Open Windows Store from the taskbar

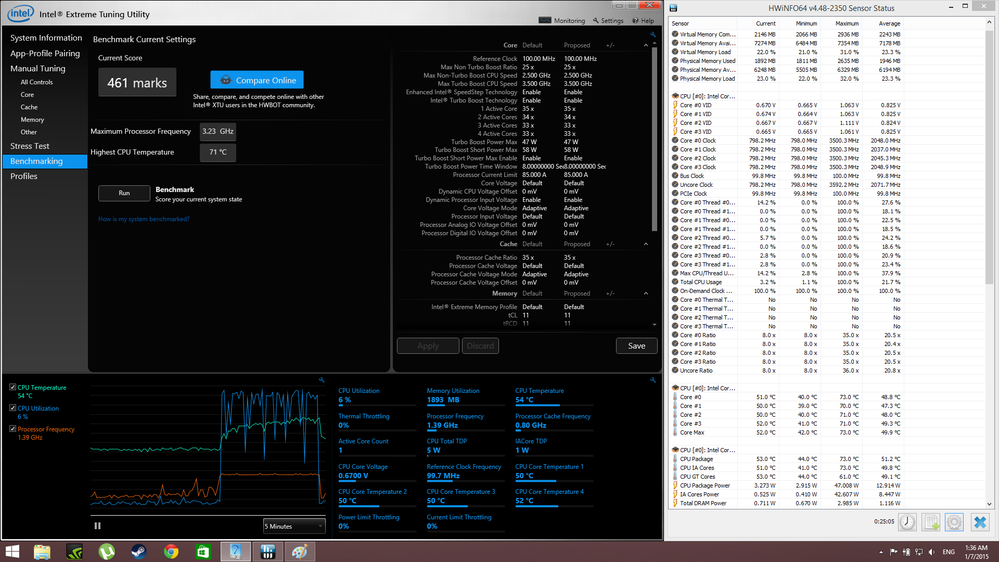tap(203, 551)
